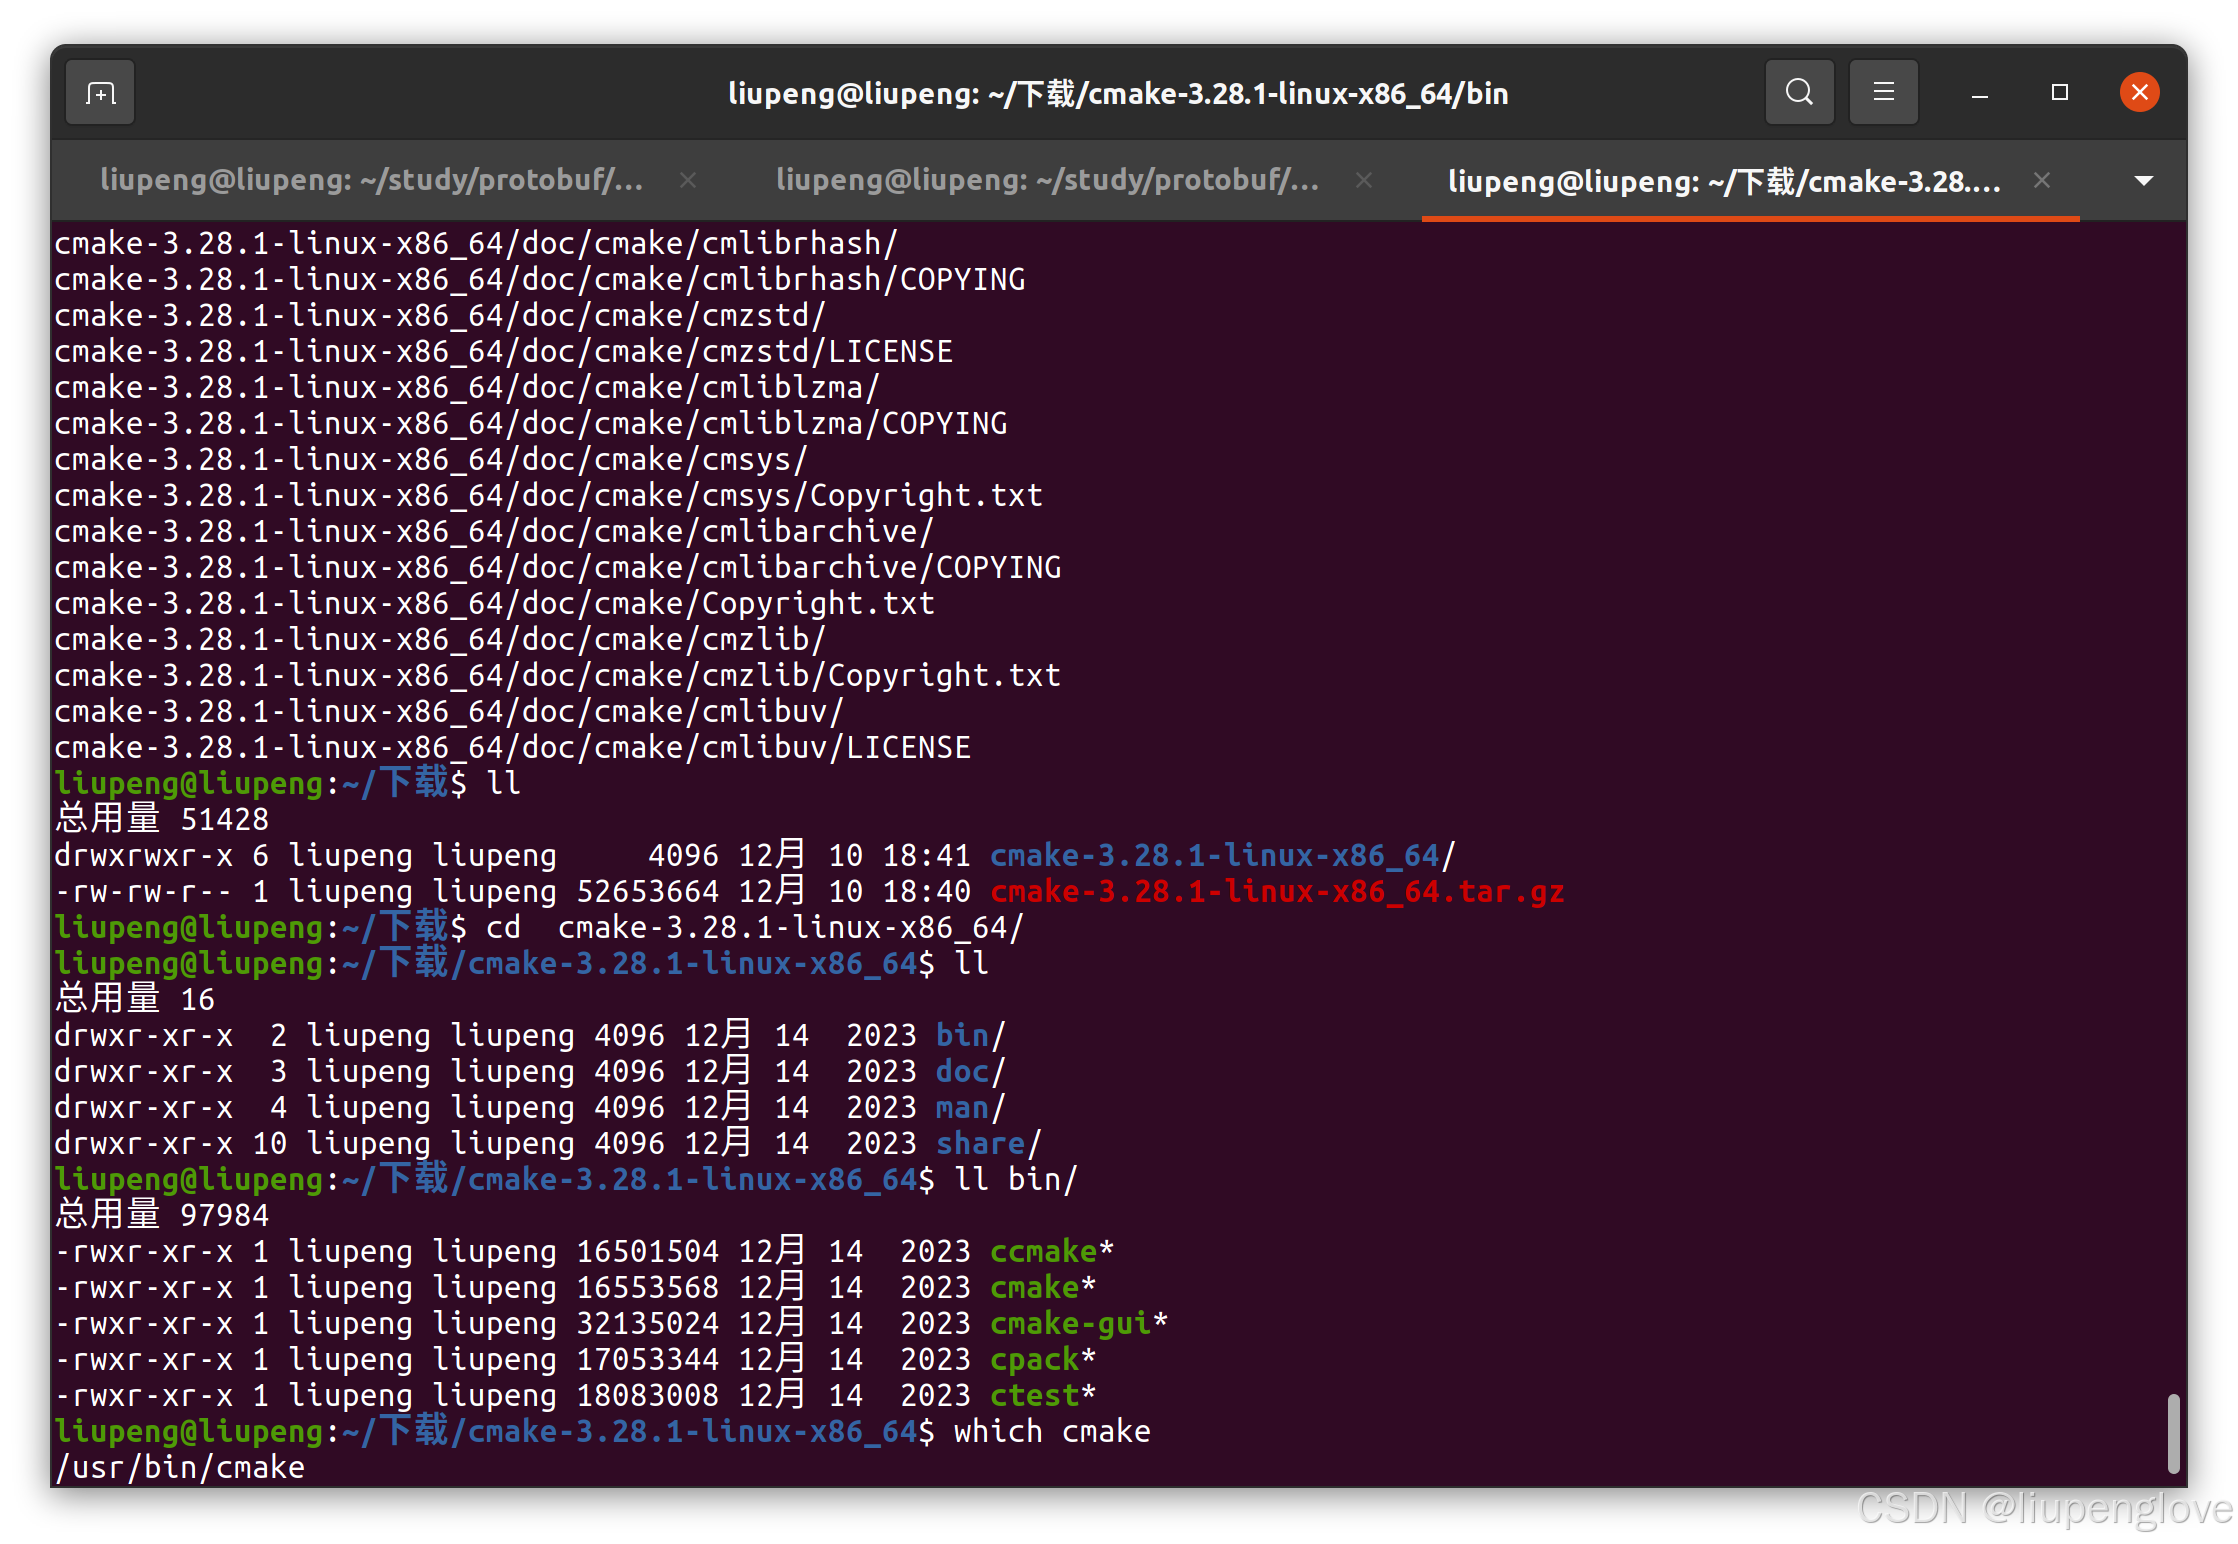Screen dimensions: 2238x1544
Task: Click the cmlibrhash/COPYING path line
Action: [540, 279]
